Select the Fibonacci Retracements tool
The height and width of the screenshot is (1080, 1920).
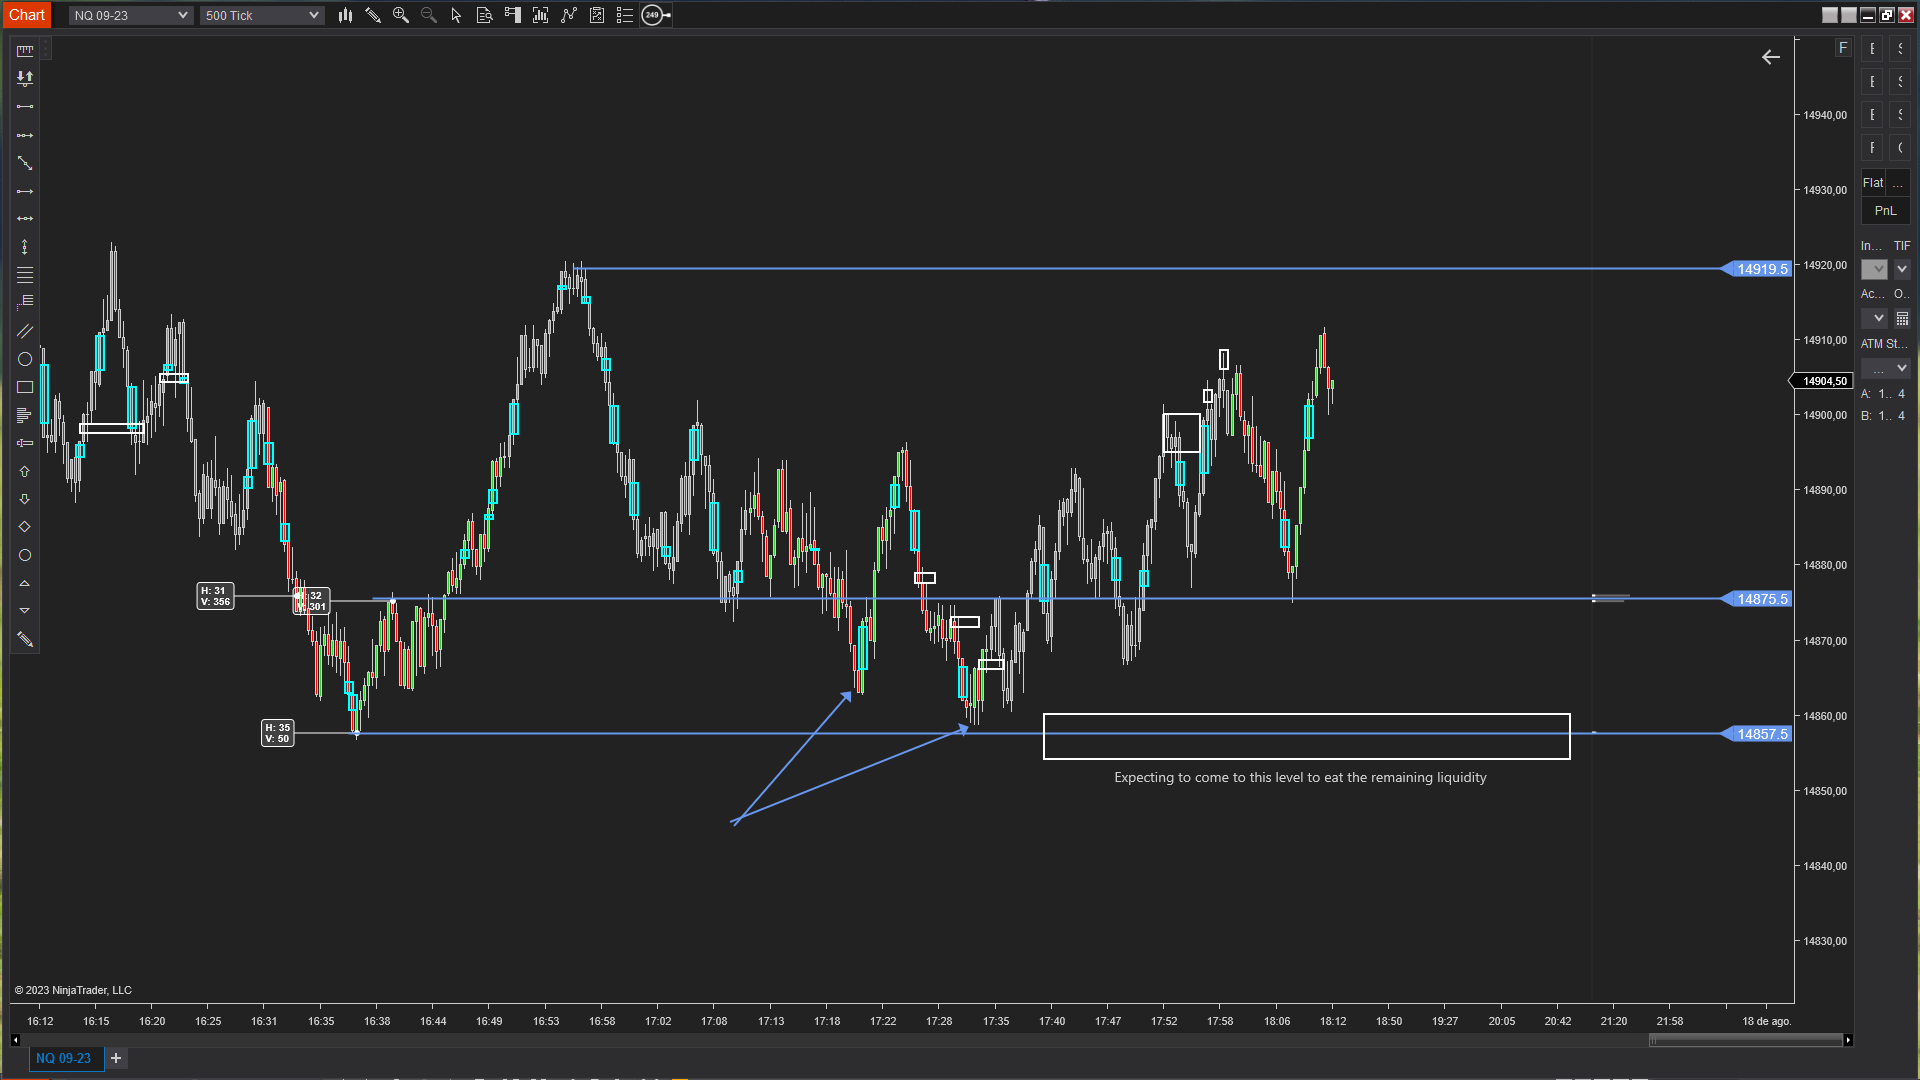click(25, 275)
